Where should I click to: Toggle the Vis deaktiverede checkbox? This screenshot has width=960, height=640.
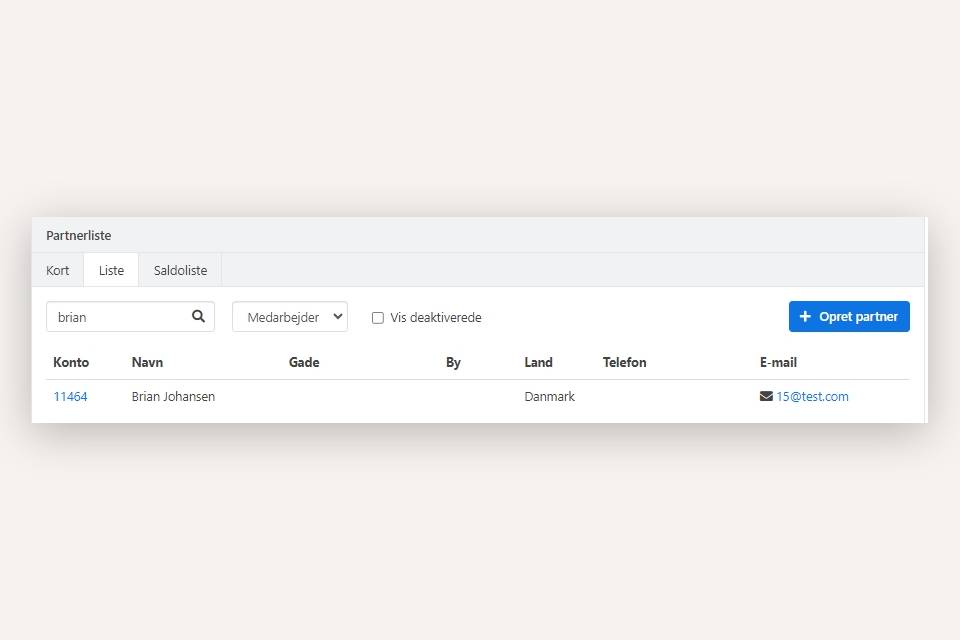[x=378, y=318]
